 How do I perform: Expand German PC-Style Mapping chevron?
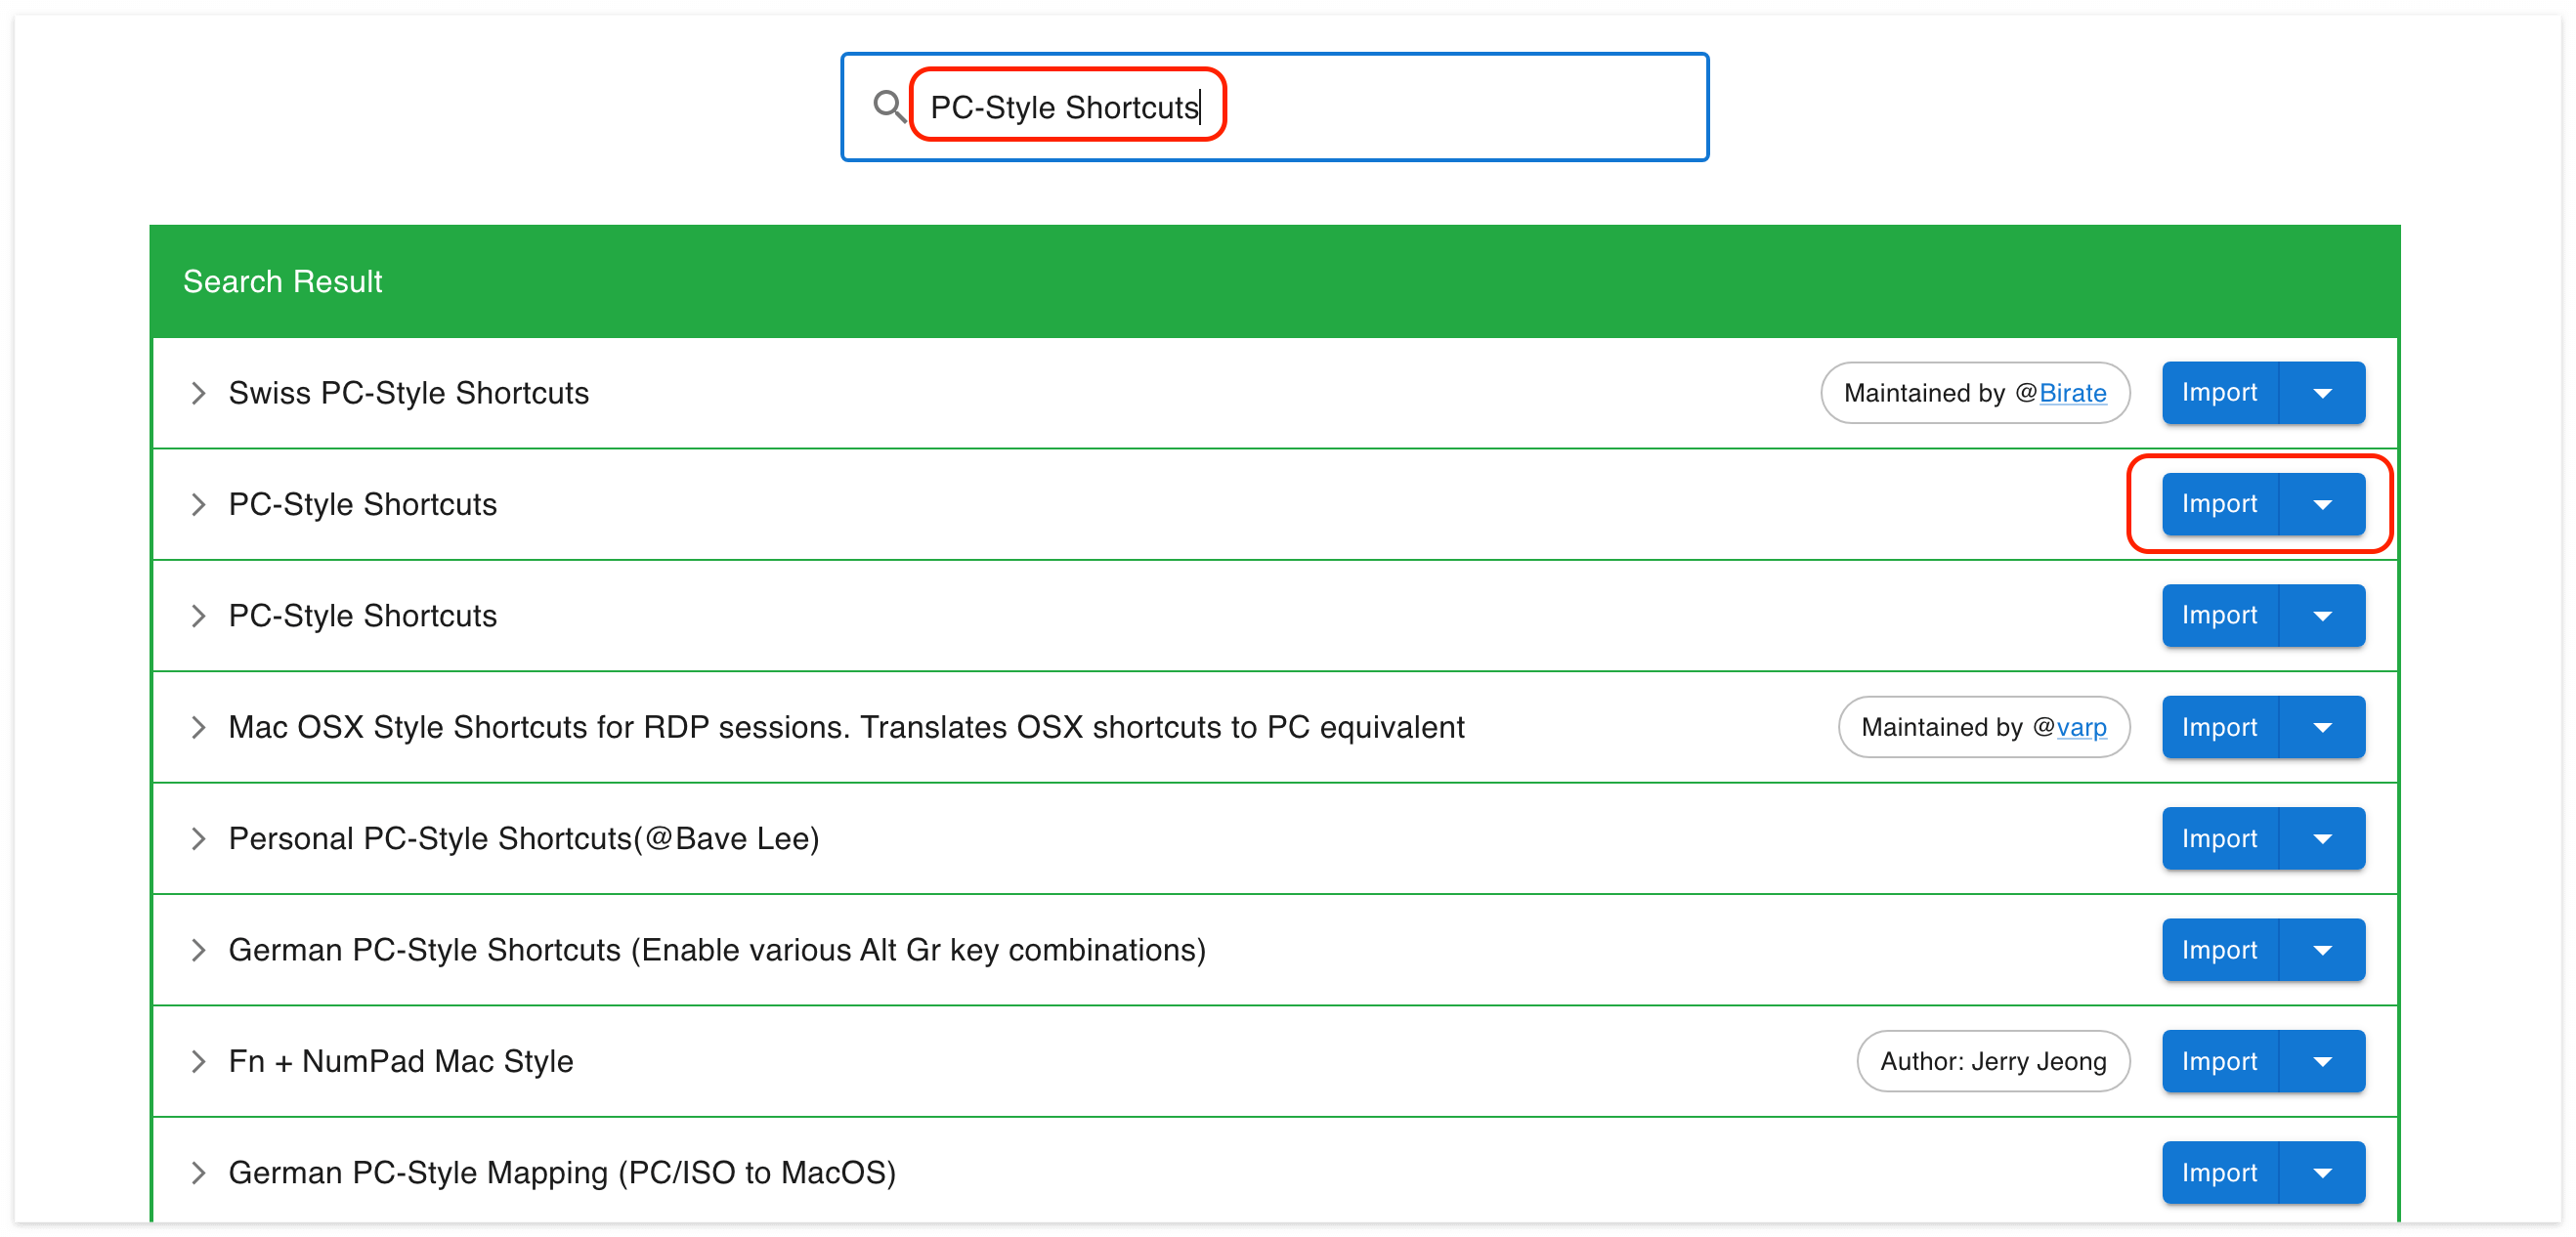click(198, 1172)
